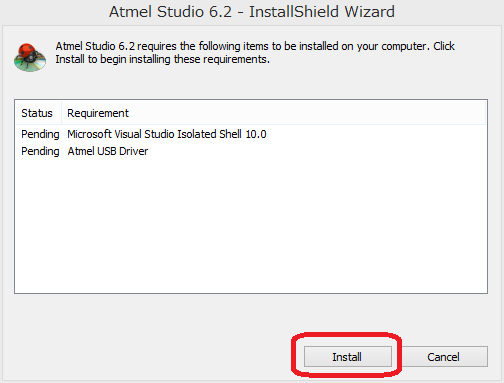Viewport: 504px width, 383px height.
Task: Click "USB Driver" text in second row
Action: click(x=122, y=151)
